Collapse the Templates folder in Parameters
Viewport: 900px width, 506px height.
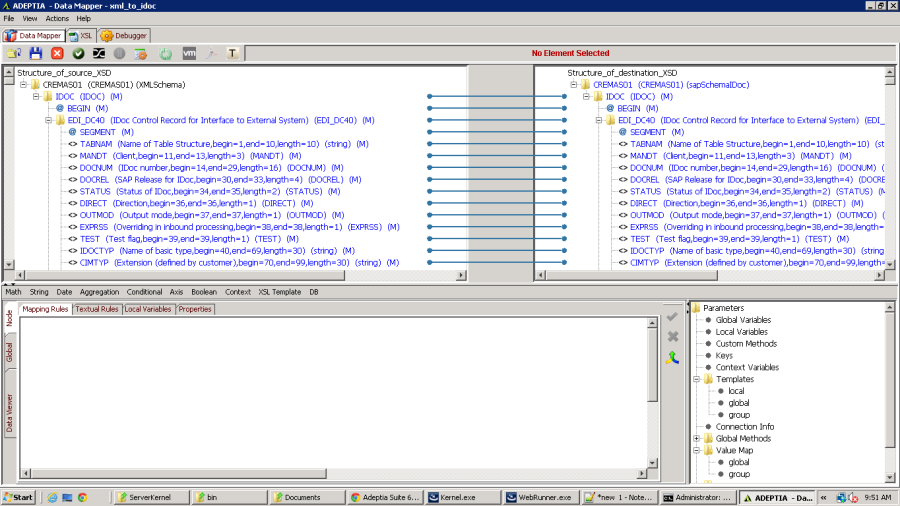click(697, 379)
